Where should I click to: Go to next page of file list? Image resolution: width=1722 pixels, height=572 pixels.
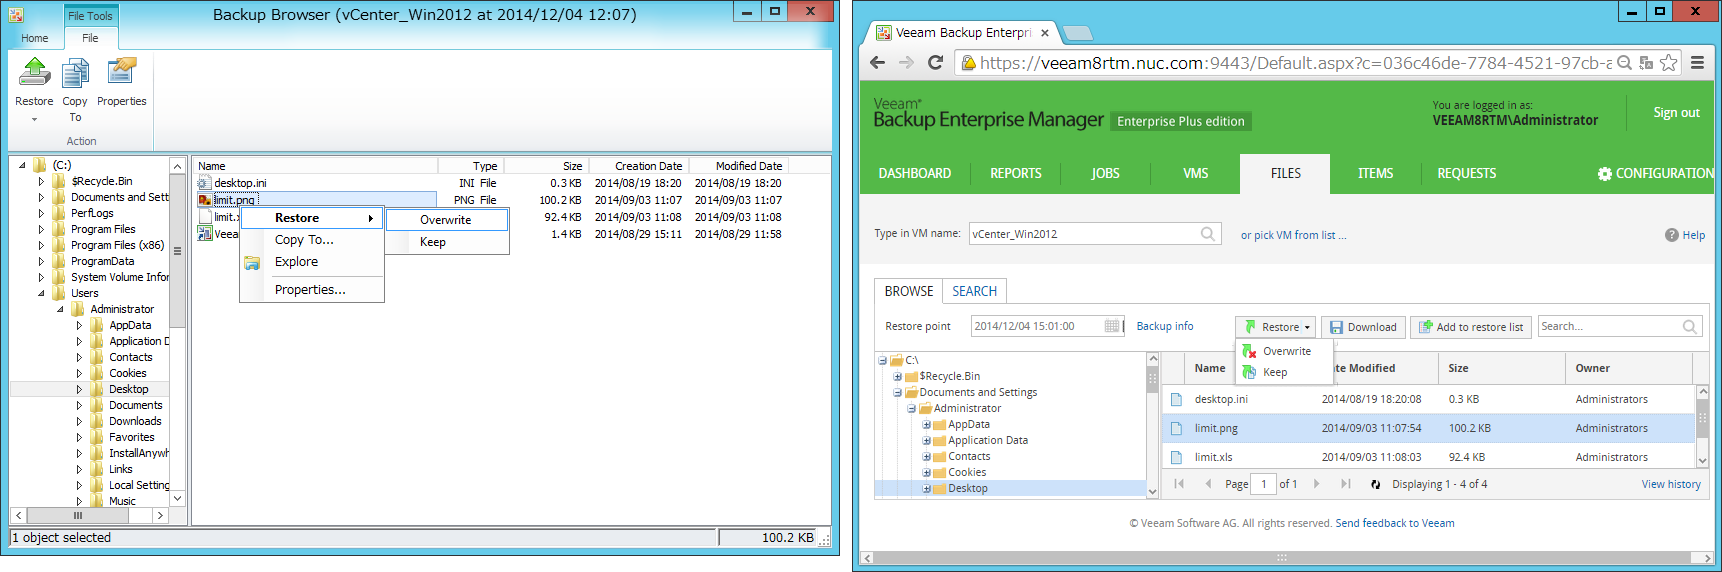(1316, 484)
